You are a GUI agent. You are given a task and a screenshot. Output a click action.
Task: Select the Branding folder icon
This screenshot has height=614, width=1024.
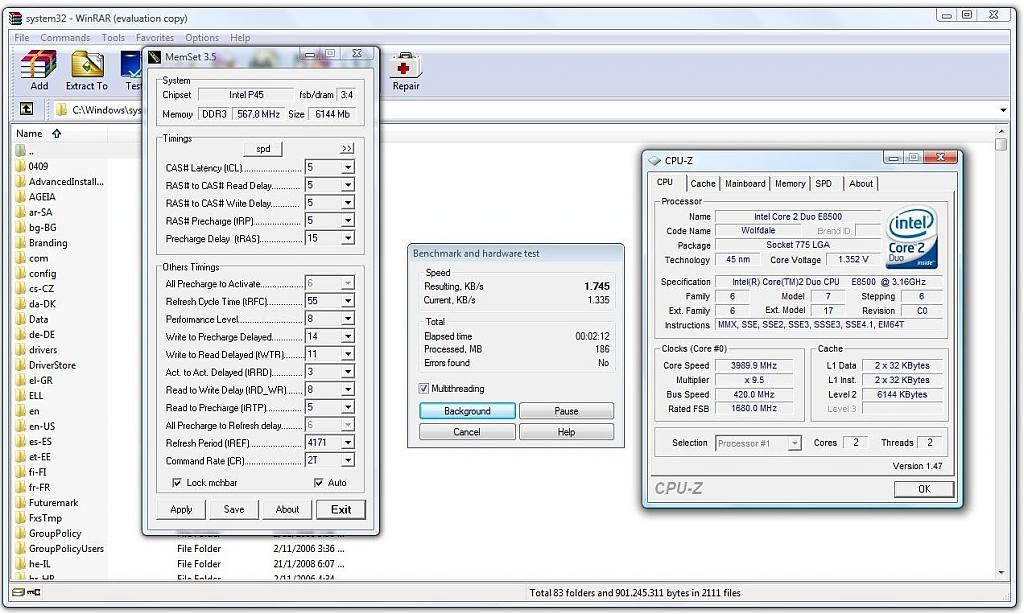[21, 242]
